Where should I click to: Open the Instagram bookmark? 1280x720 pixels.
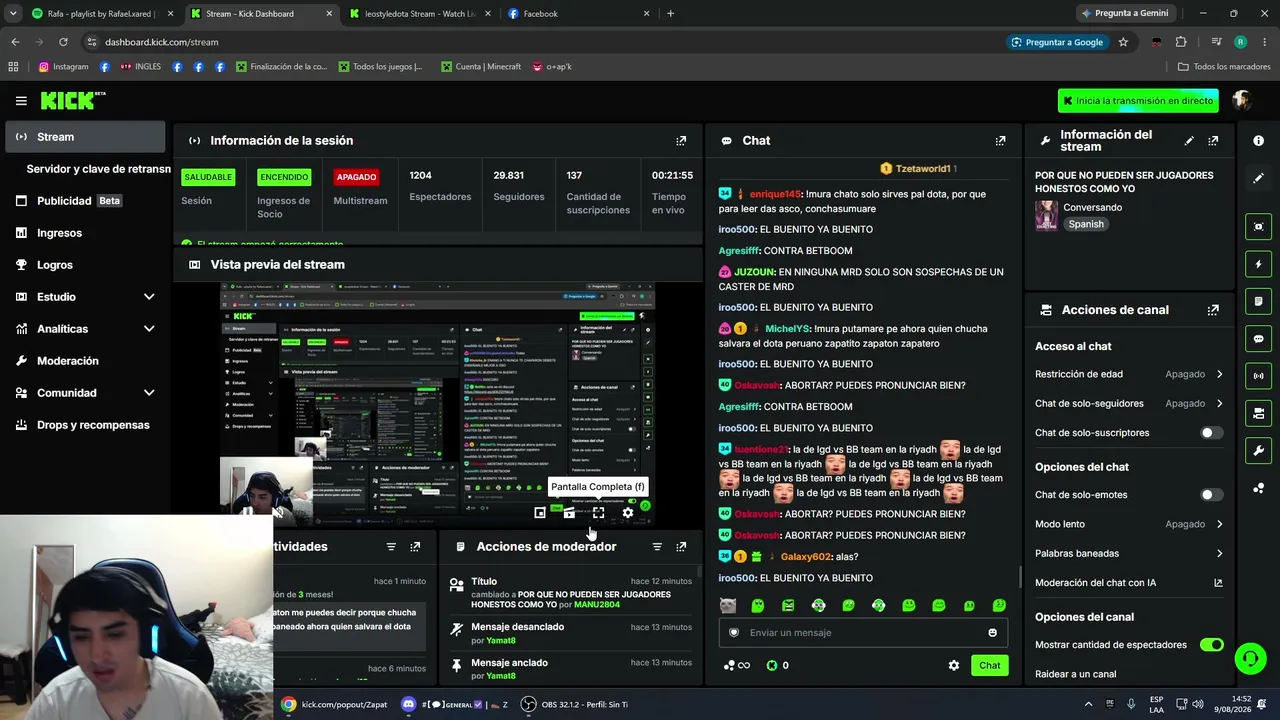click(x=63, y=67)
